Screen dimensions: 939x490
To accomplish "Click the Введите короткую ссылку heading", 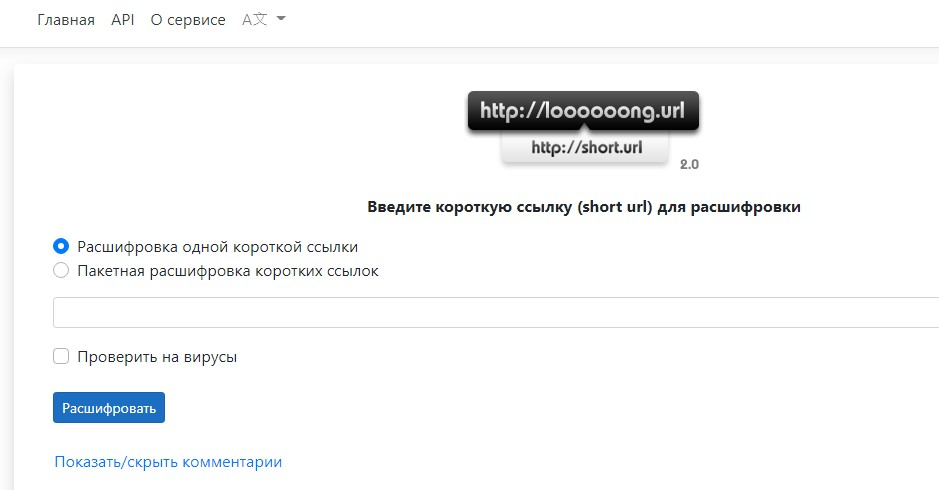I will pyautogui.click(x=584, y=207).
